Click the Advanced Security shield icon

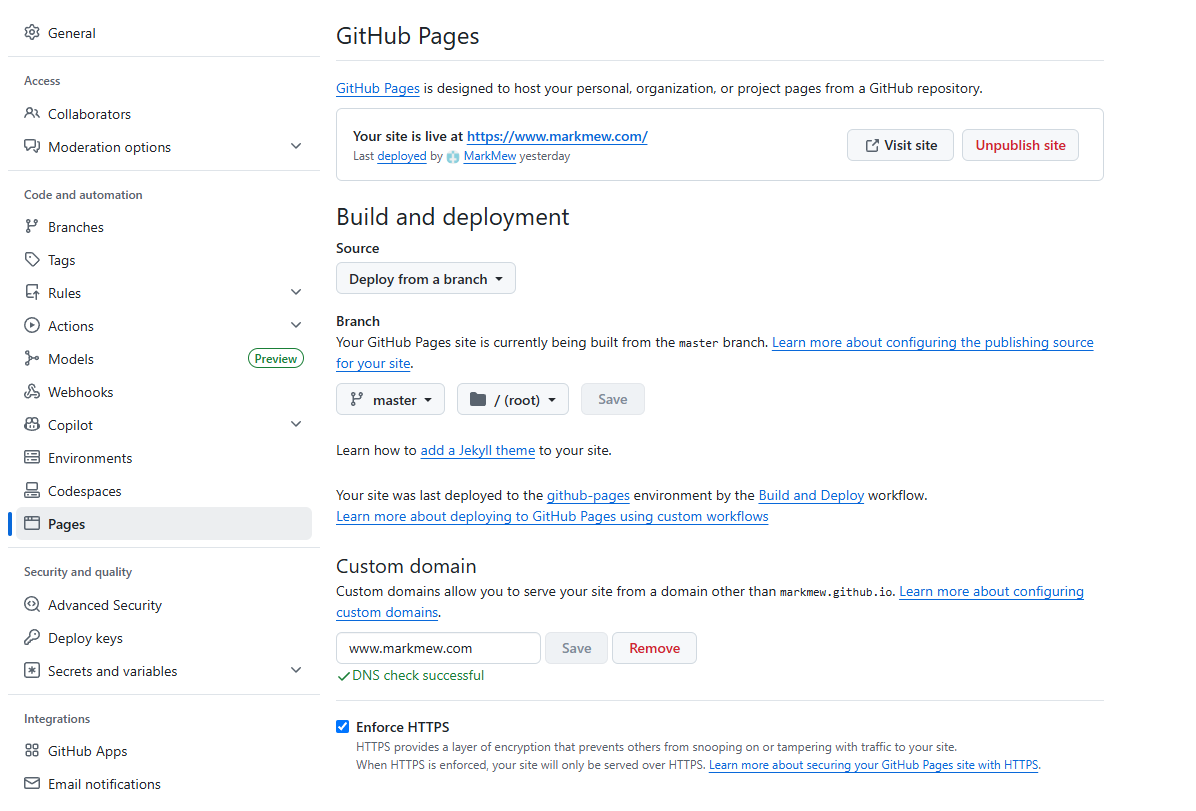click(31, 604)
